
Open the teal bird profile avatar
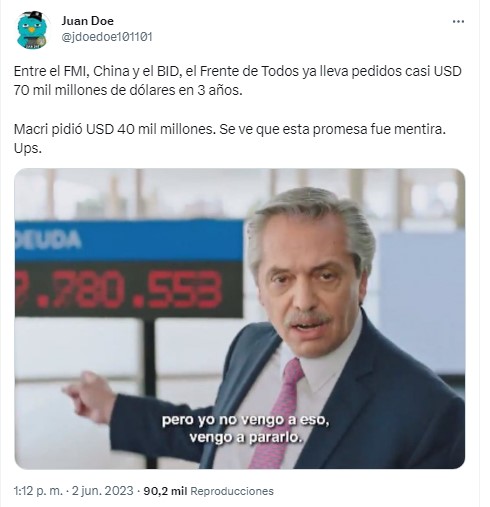coord(32,30)
